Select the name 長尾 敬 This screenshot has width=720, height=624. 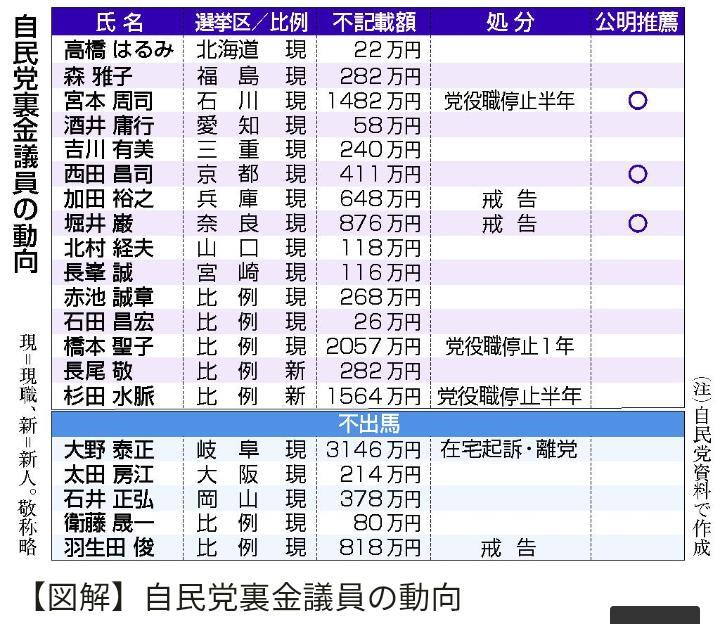pyautogui.click(x=98, y=371)
